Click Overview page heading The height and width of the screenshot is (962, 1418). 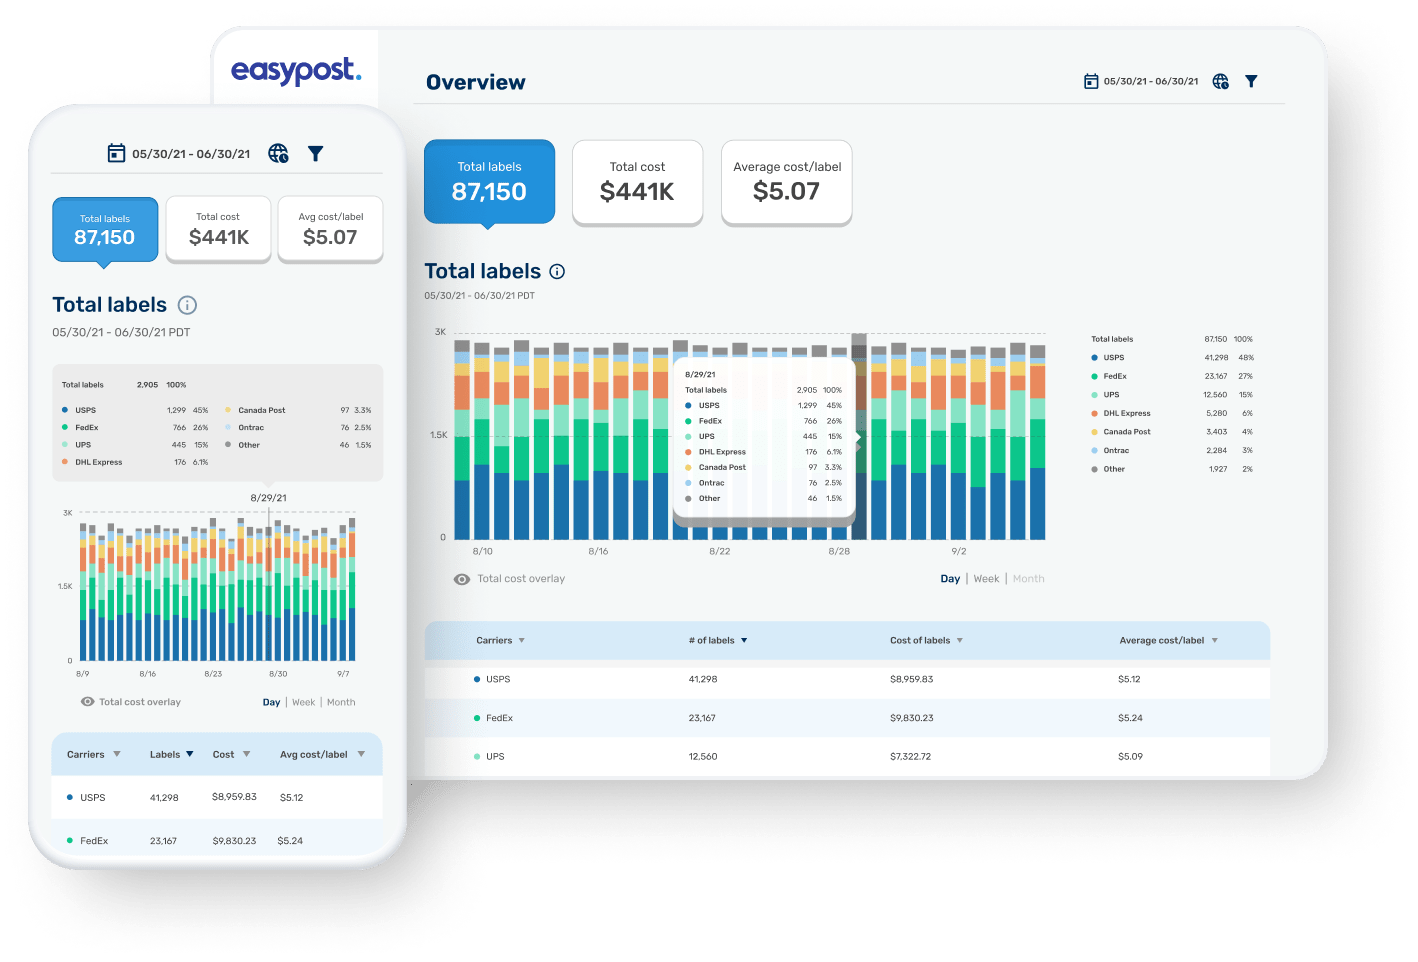[475, 82]
